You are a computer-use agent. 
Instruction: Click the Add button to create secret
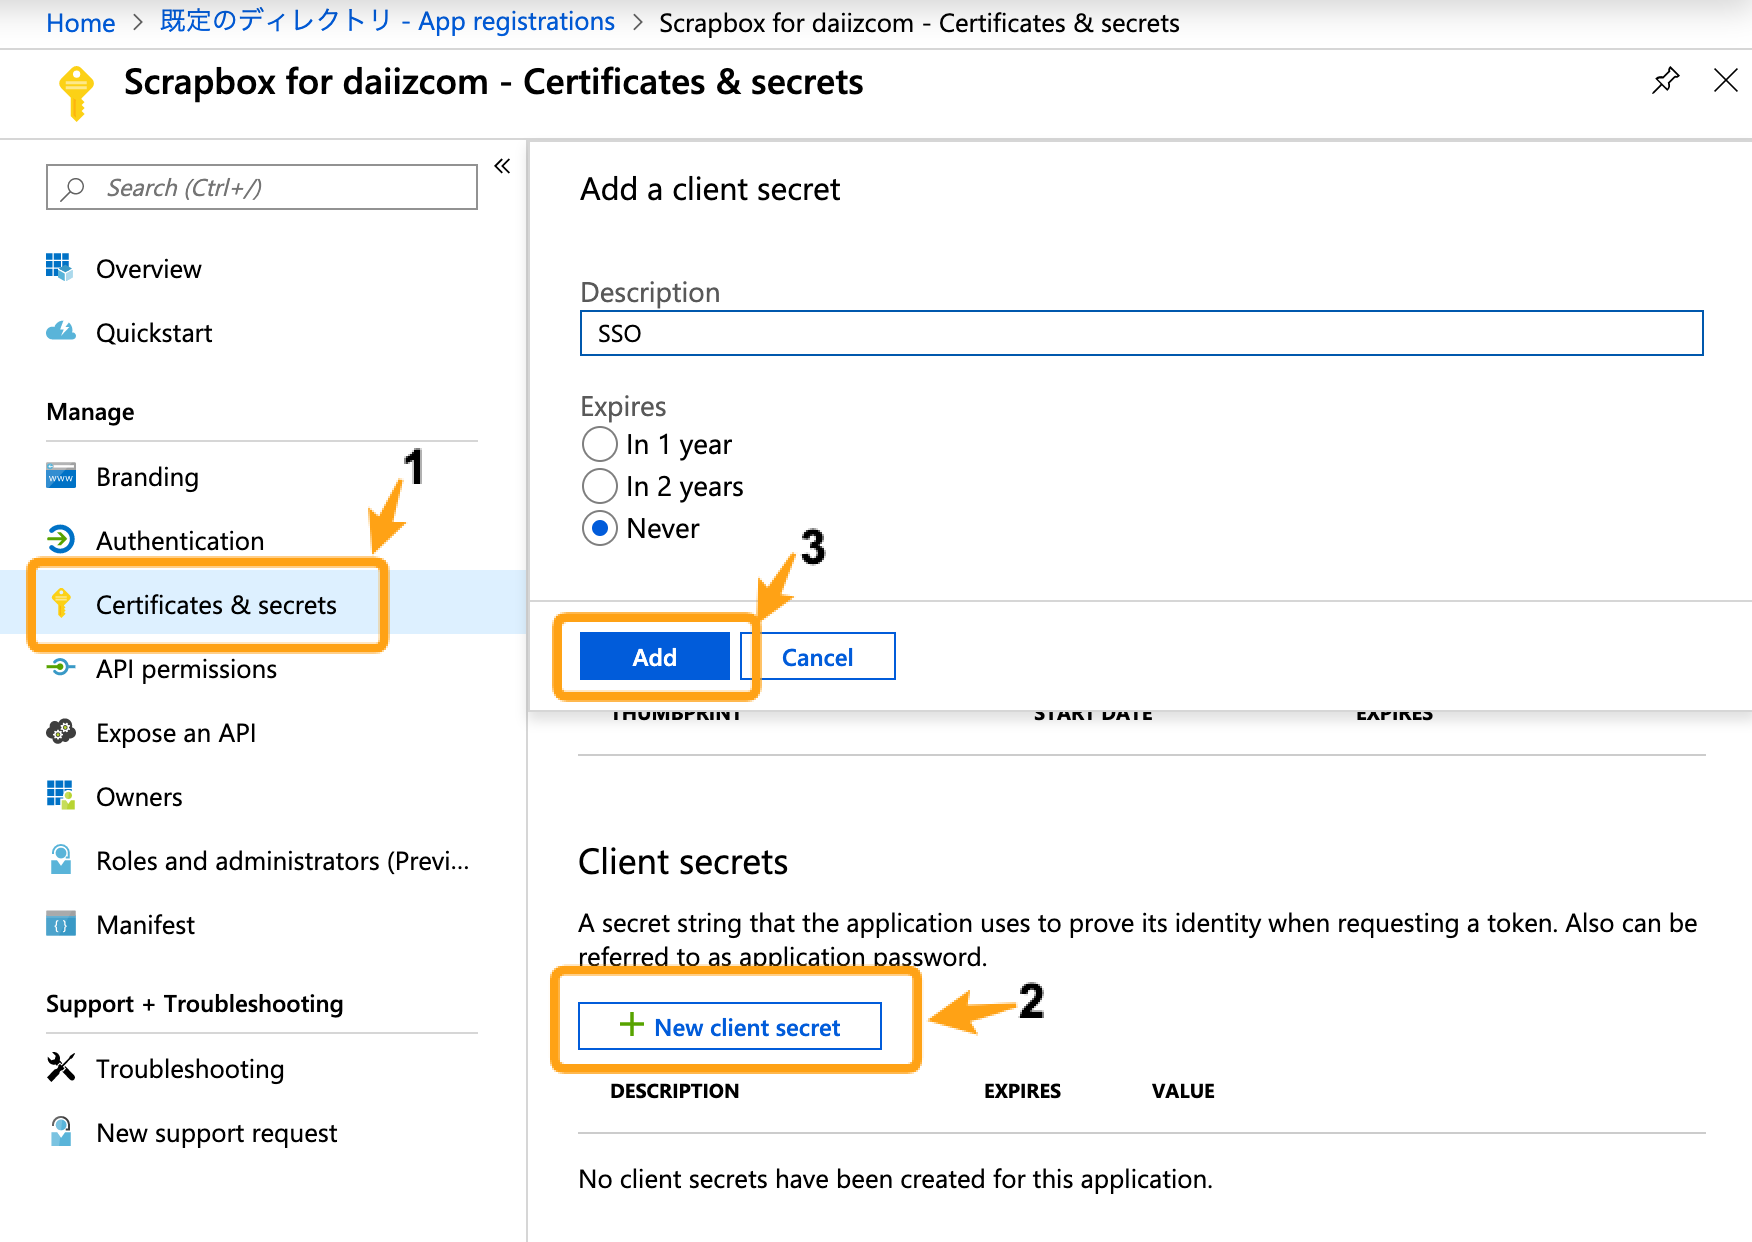pyautogui.click(x=655, y=657)
